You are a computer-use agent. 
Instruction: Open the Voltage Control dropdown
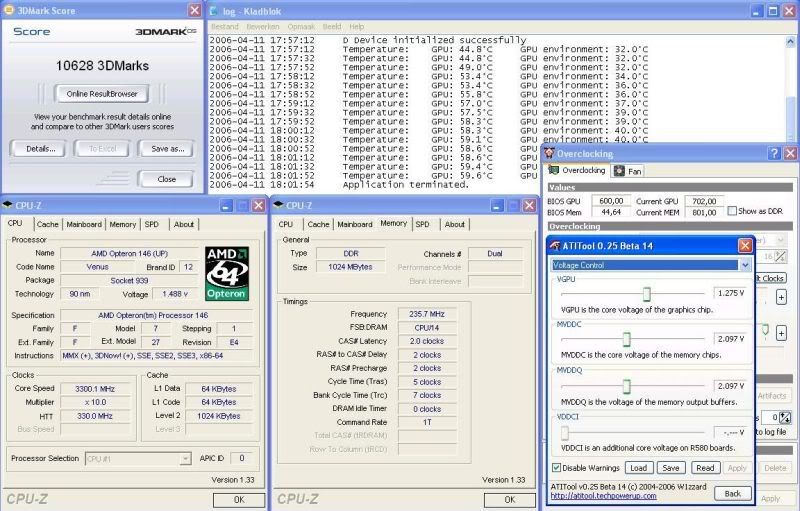(x=743, y=265)
